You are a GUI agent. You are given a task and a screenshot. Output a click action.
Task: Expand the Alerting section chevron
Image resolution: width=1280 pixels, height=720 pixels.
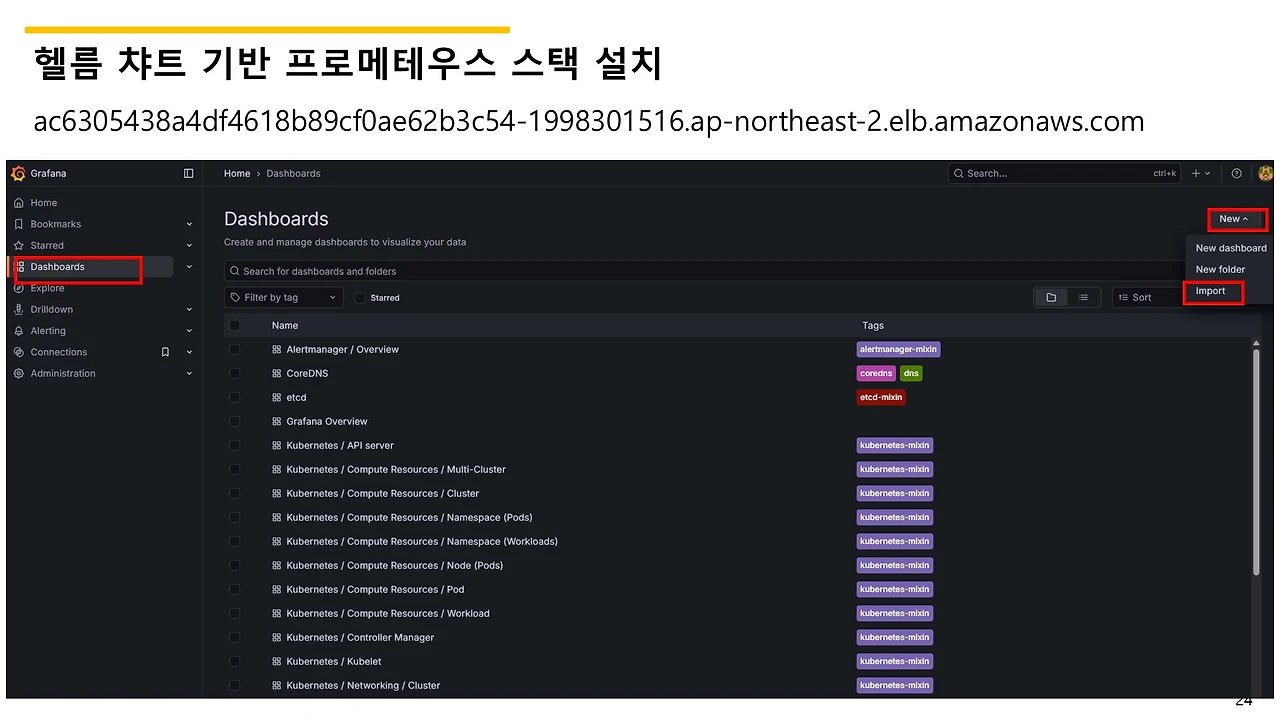pyautogui.click(x=189, y=330)
